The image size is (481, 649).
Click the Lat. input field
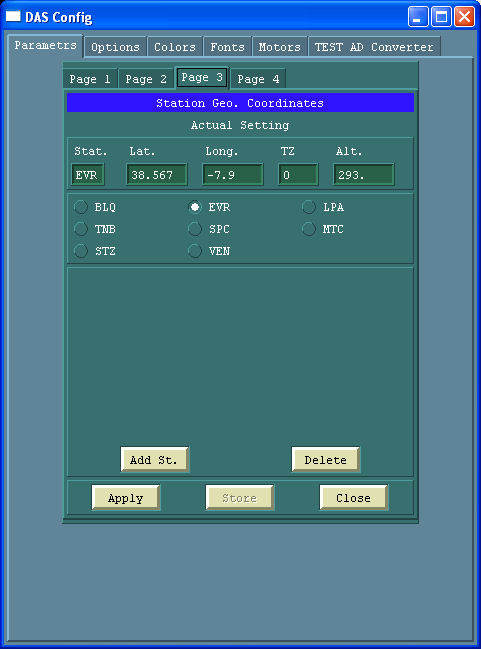coord(156,175)
